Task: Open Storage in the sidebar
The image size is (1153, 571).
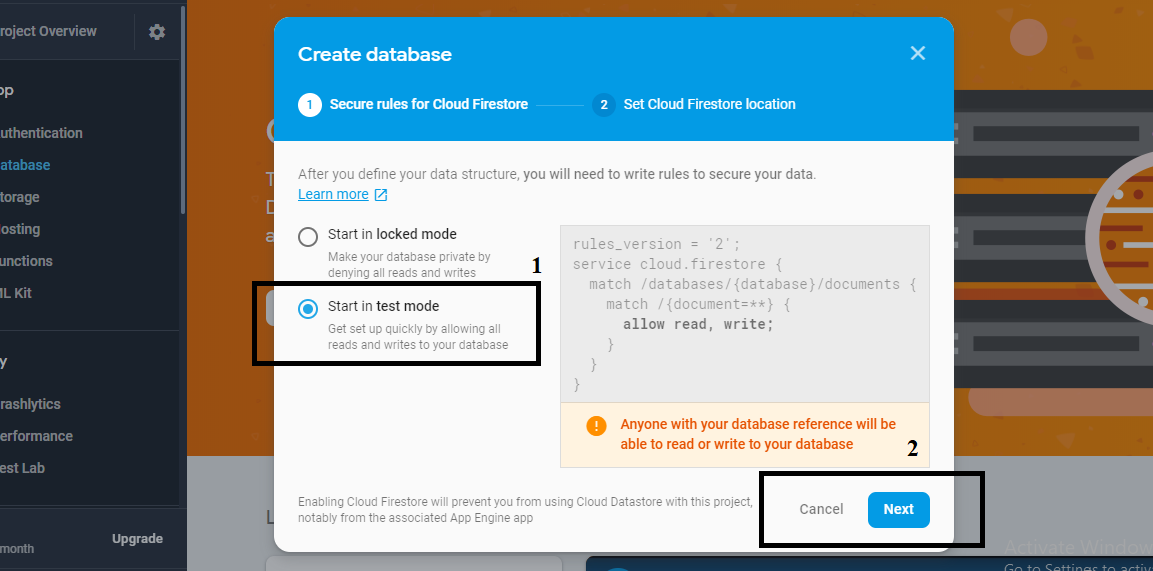Action: (x=20, y=197)
